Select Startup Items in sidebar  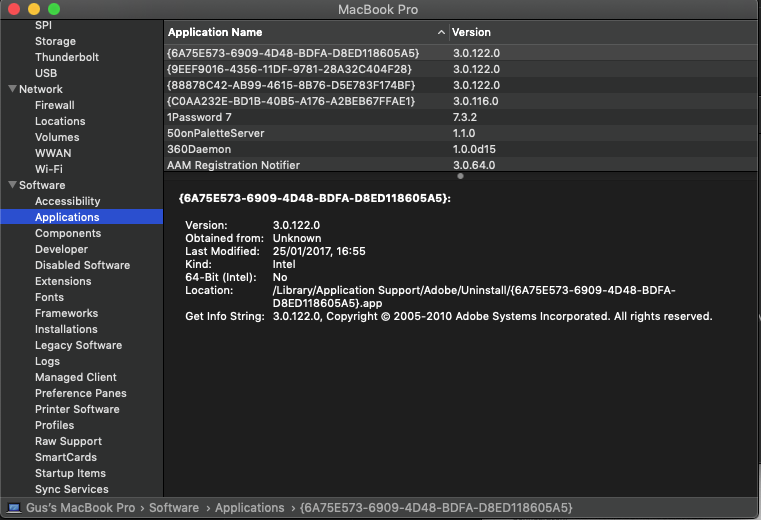70,474
